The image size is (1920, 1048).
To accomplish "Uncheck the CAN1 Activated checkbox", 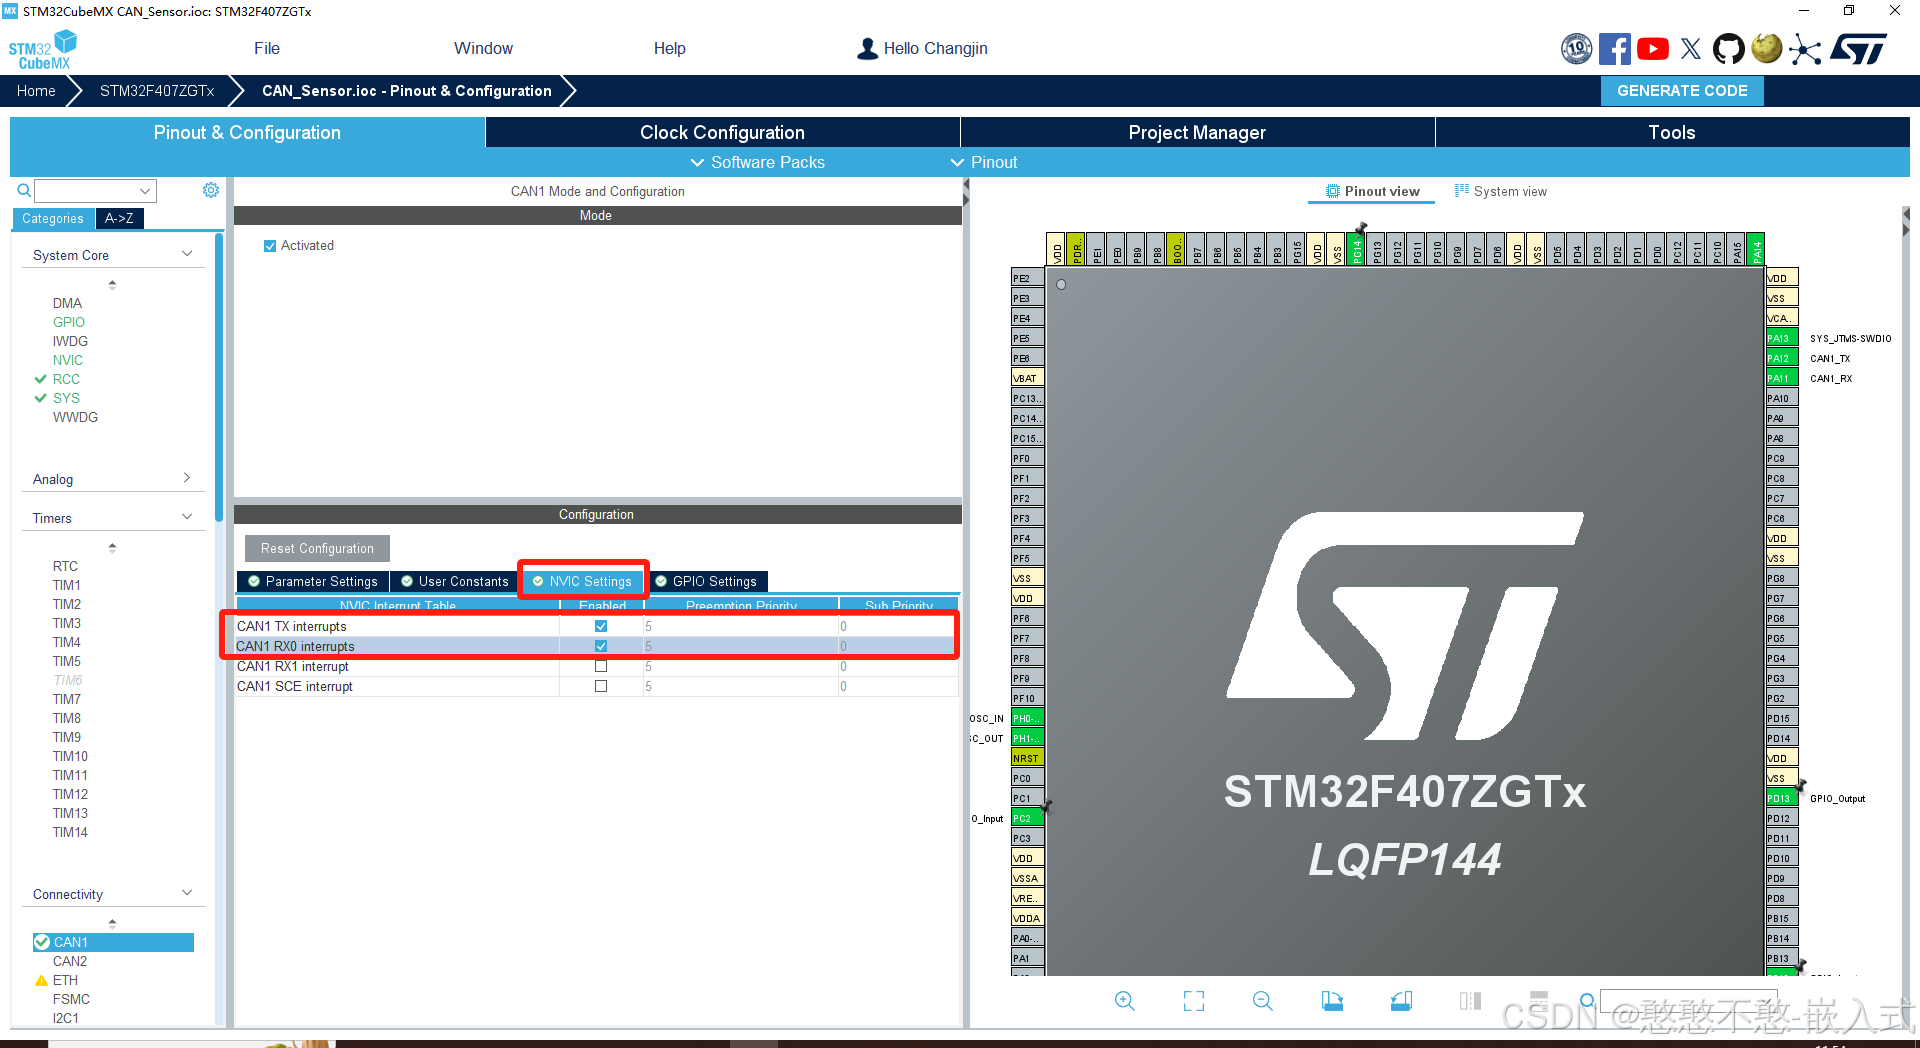I will coord(270,246).
